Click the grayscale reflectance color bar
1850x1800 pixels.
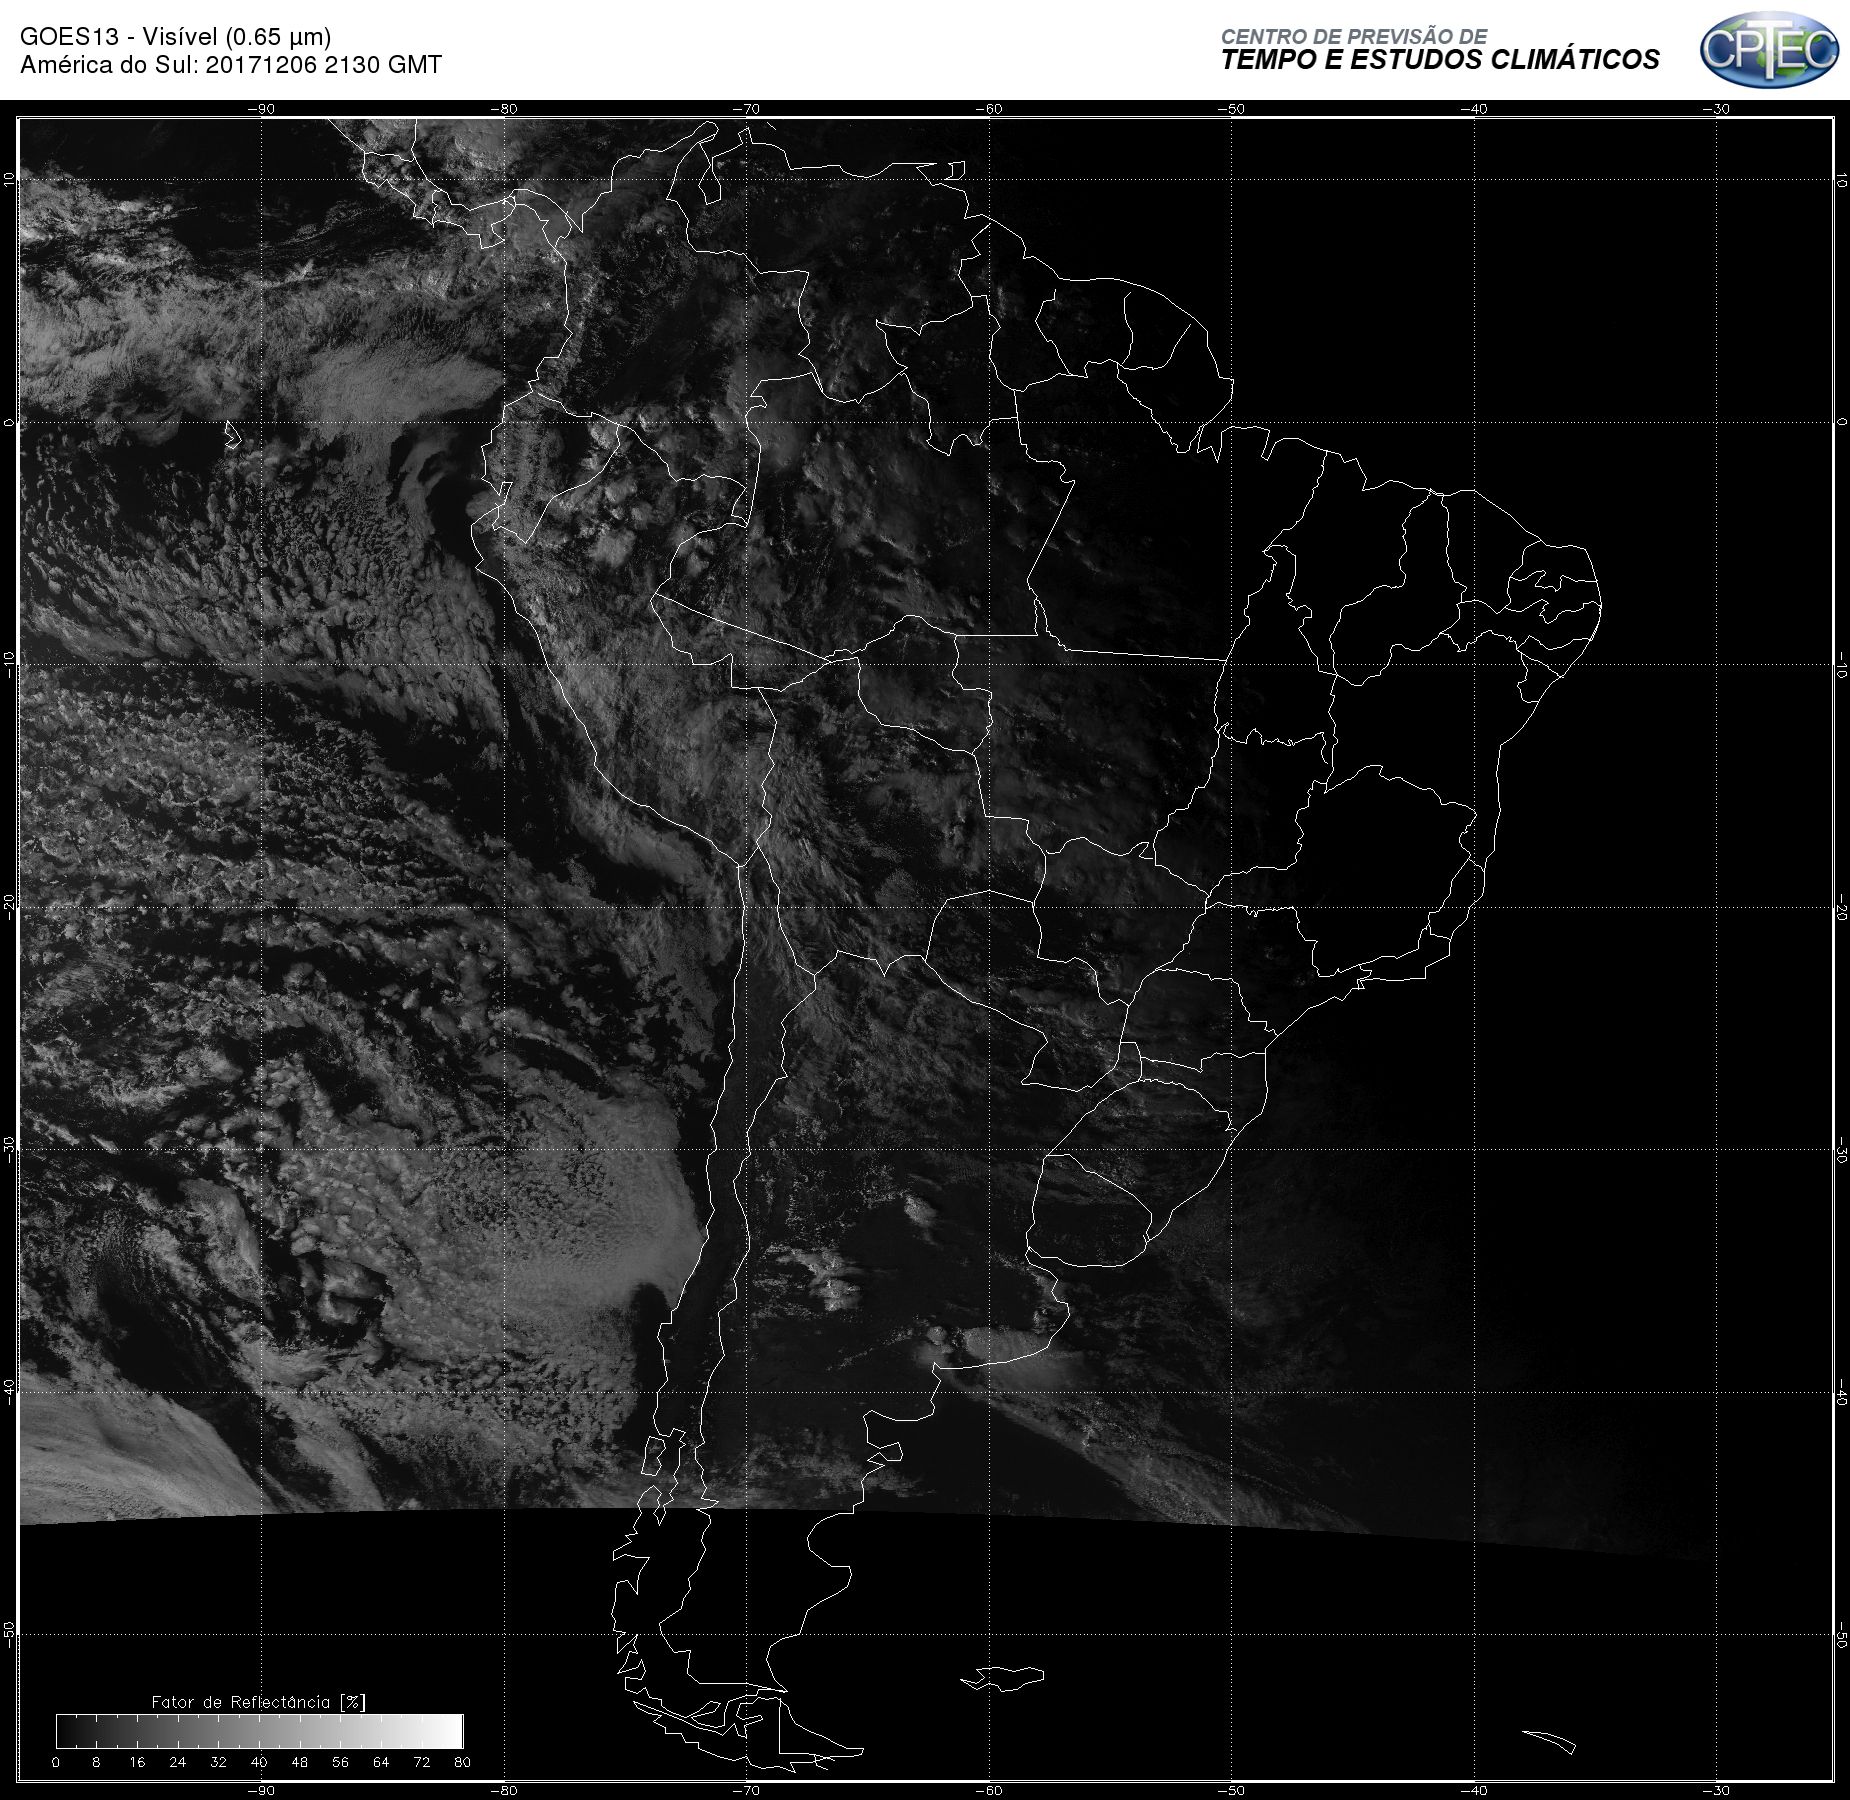click(260, 1731)
